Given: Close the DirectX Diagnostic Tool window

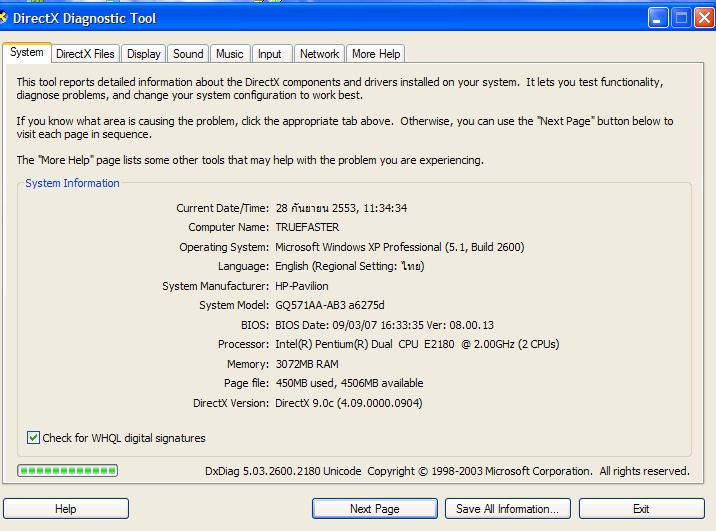Looking at the screenshot, I should 704,18.
